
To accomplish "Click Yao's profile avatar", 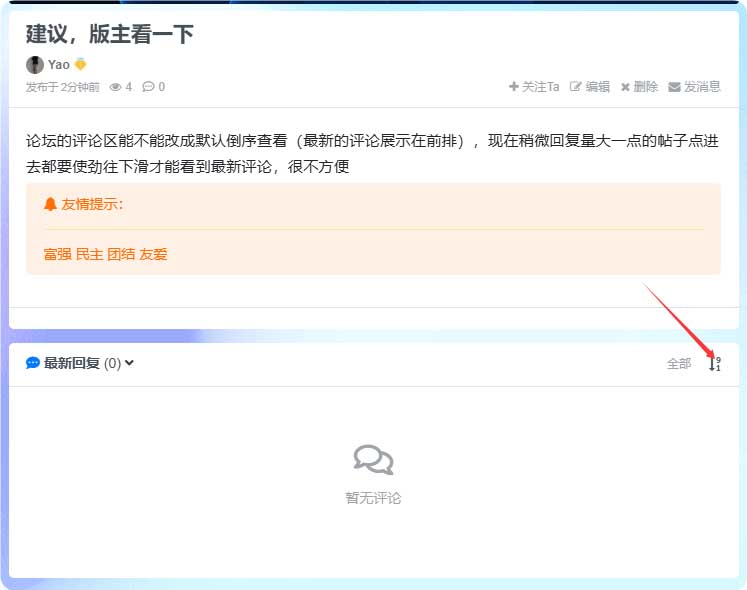I will coord(35,65).
